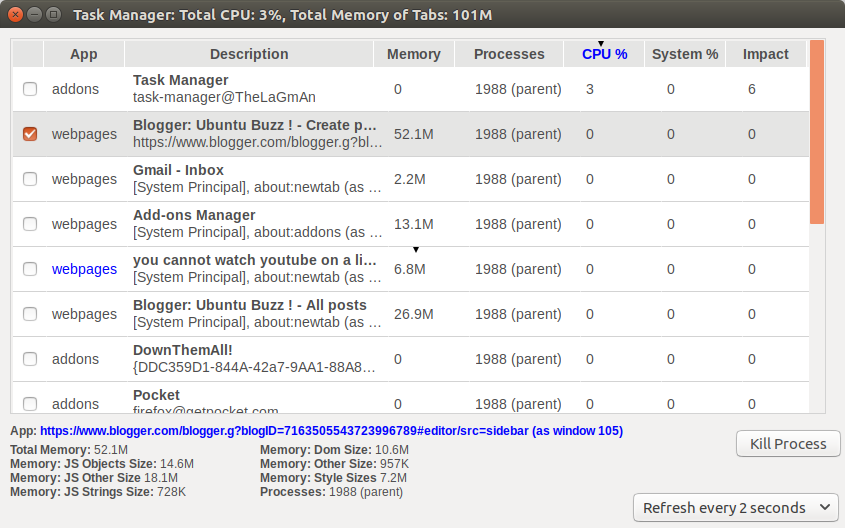Click the Kill Process button

pyautogui.click(x=788, y=443)
